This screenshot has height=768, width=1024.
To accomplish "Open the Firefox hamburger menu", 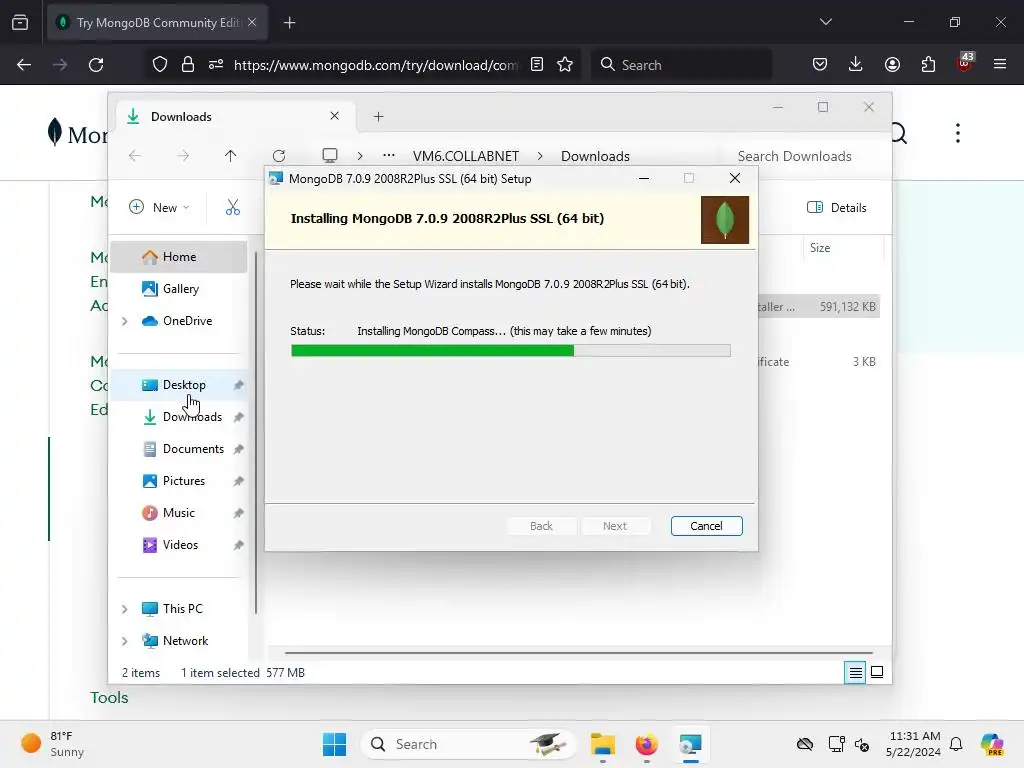I will point(1000,64).
